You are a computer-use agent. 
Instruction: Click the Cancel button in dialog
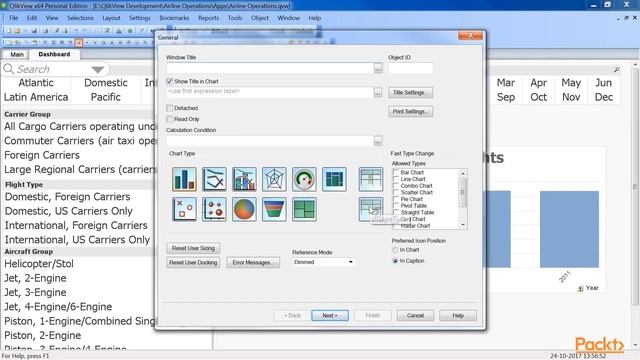pyautogui.click(x=415, y=316)
